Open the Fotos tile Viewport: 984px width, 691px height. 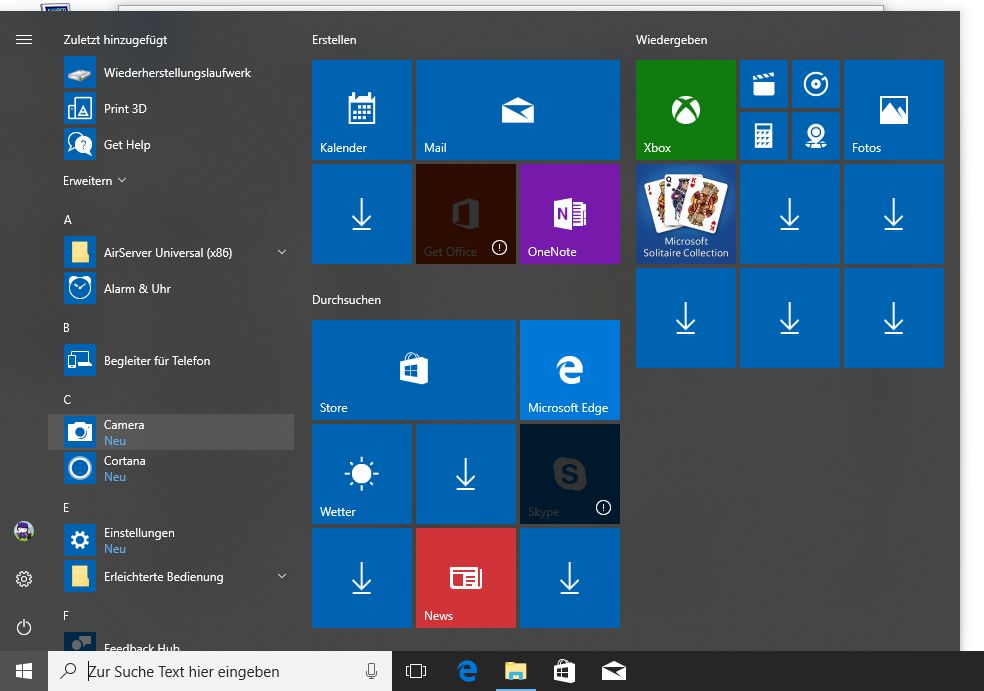[893, 110]
